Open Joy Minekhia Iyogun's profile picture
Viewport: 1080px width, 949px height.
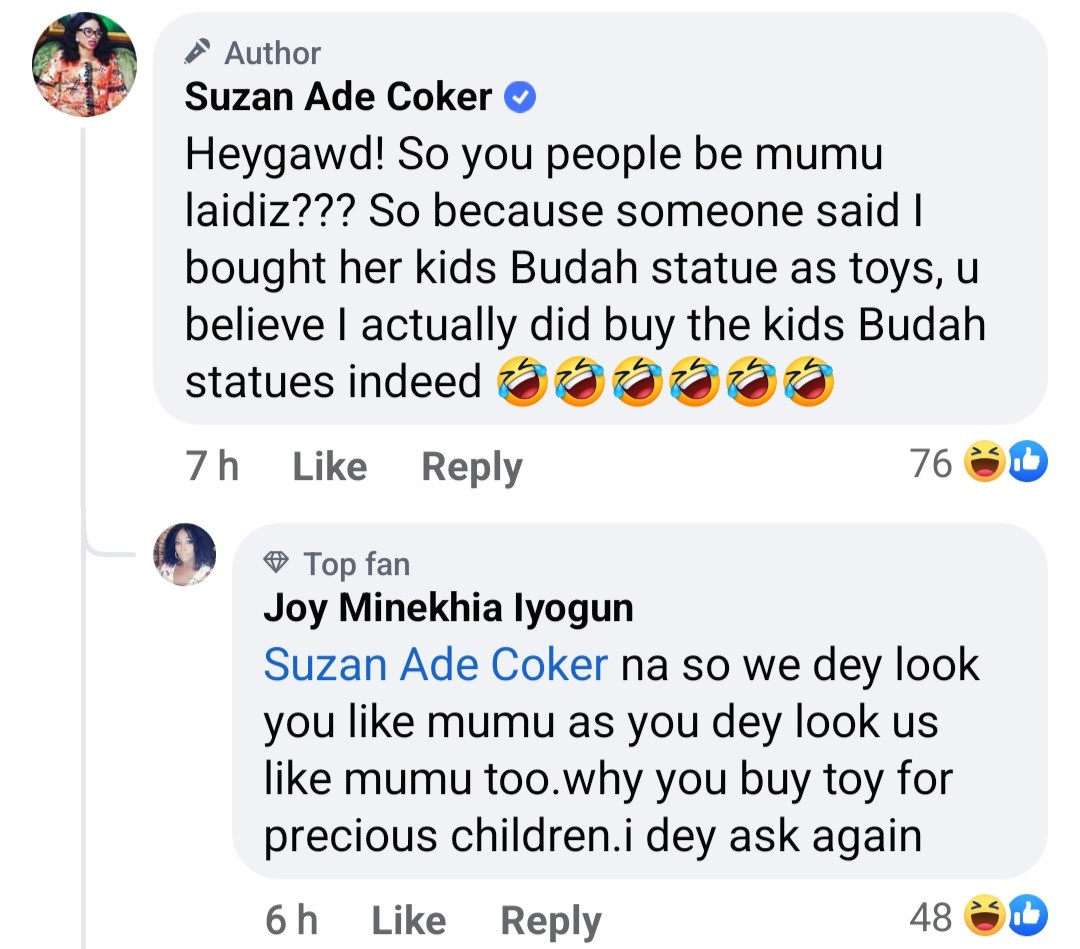tap(184, 554)
